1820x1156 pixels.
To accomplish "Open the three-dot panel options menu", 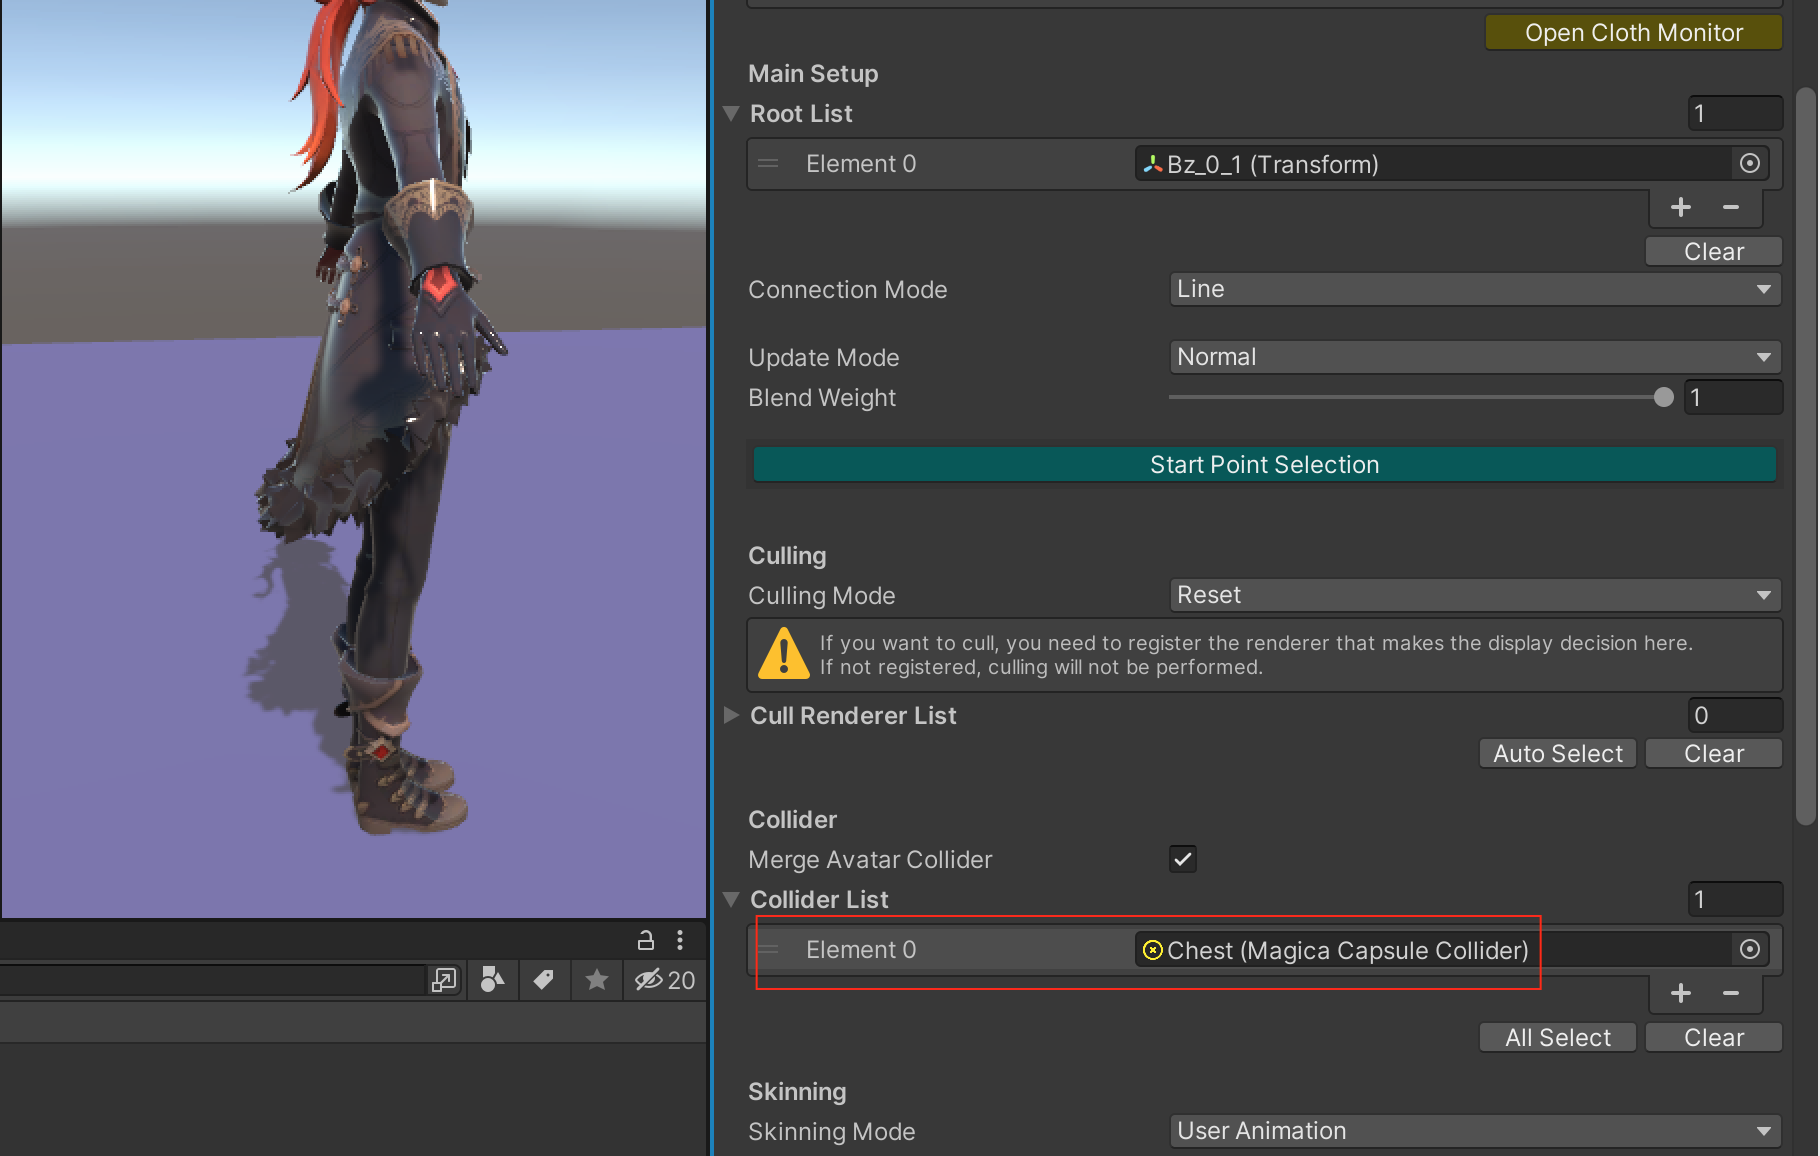I will (680, 940).
